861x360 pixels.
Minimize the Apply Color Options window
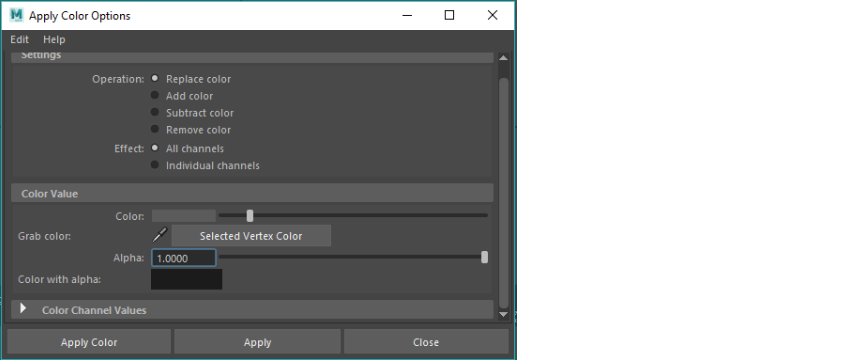(407, 15)
